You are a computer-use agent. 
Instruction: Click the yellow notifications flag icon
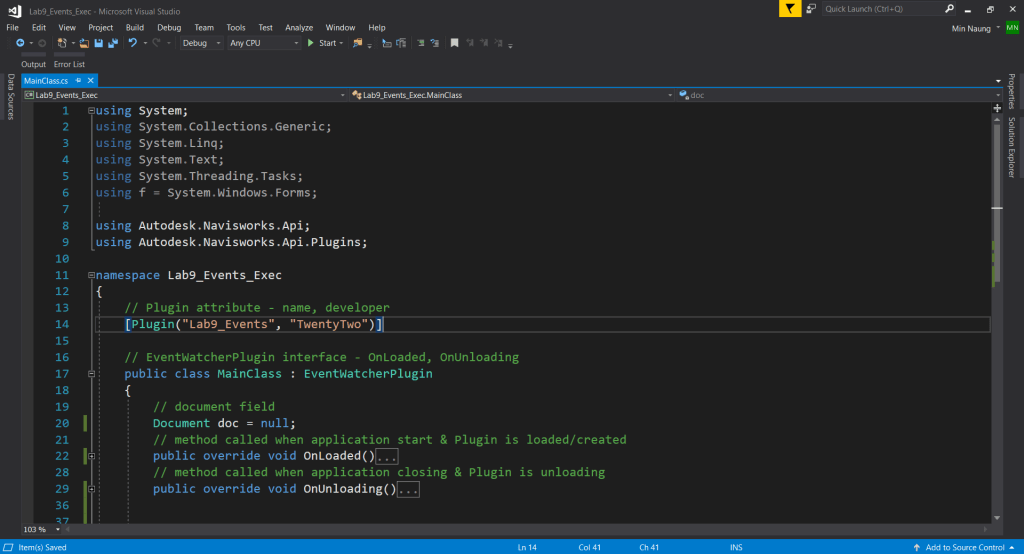coord(790,9)
